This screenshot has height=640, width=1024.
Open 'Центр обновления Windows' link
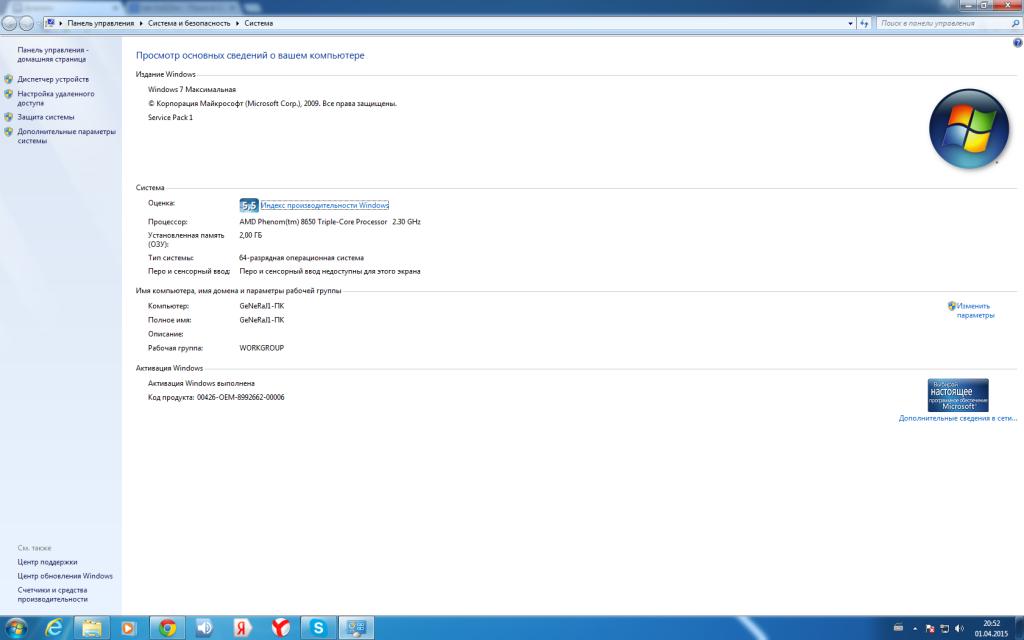click(65, 576)
